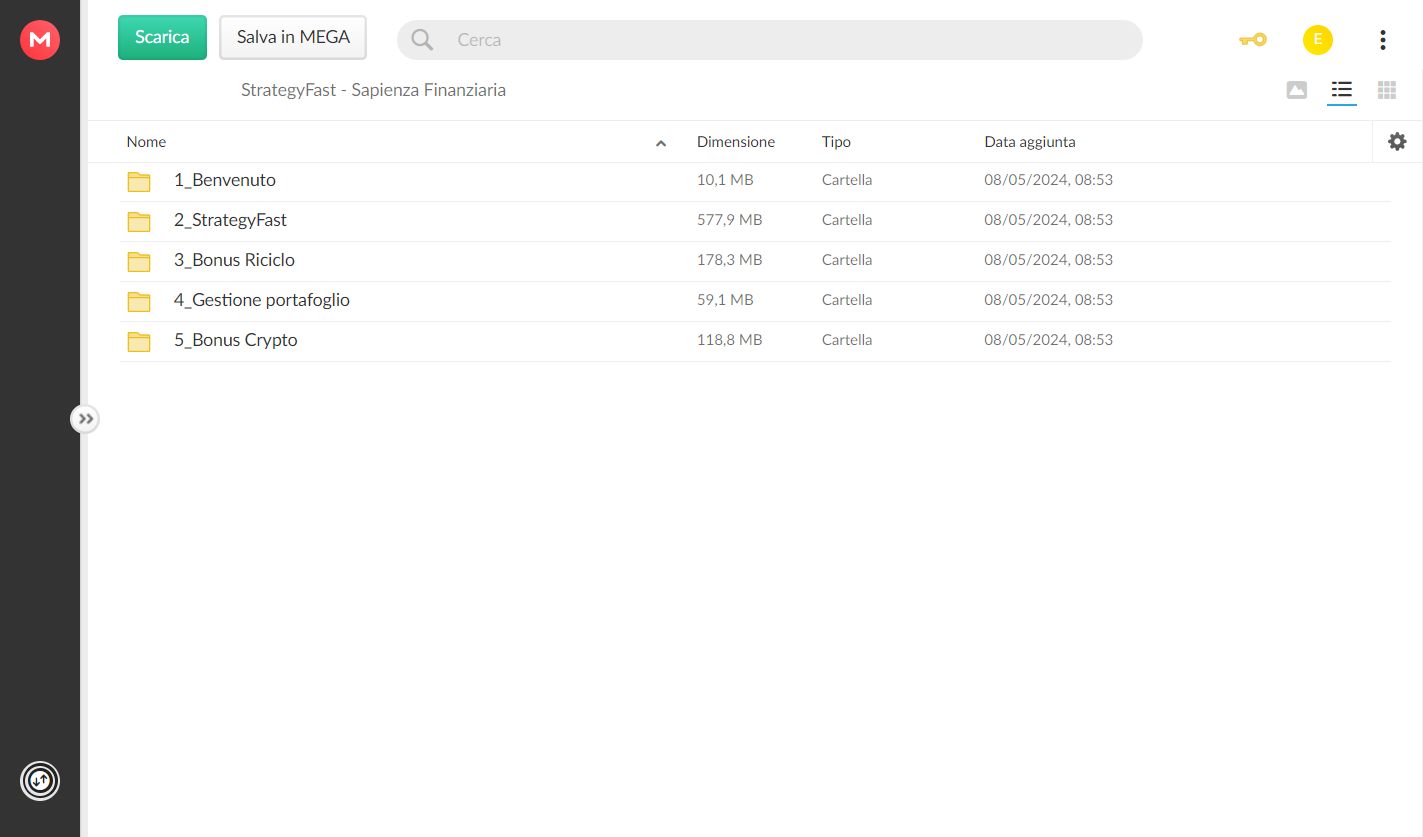Click the magnifier search icon
Screen dimensions: 1423x837
point(422,40)
